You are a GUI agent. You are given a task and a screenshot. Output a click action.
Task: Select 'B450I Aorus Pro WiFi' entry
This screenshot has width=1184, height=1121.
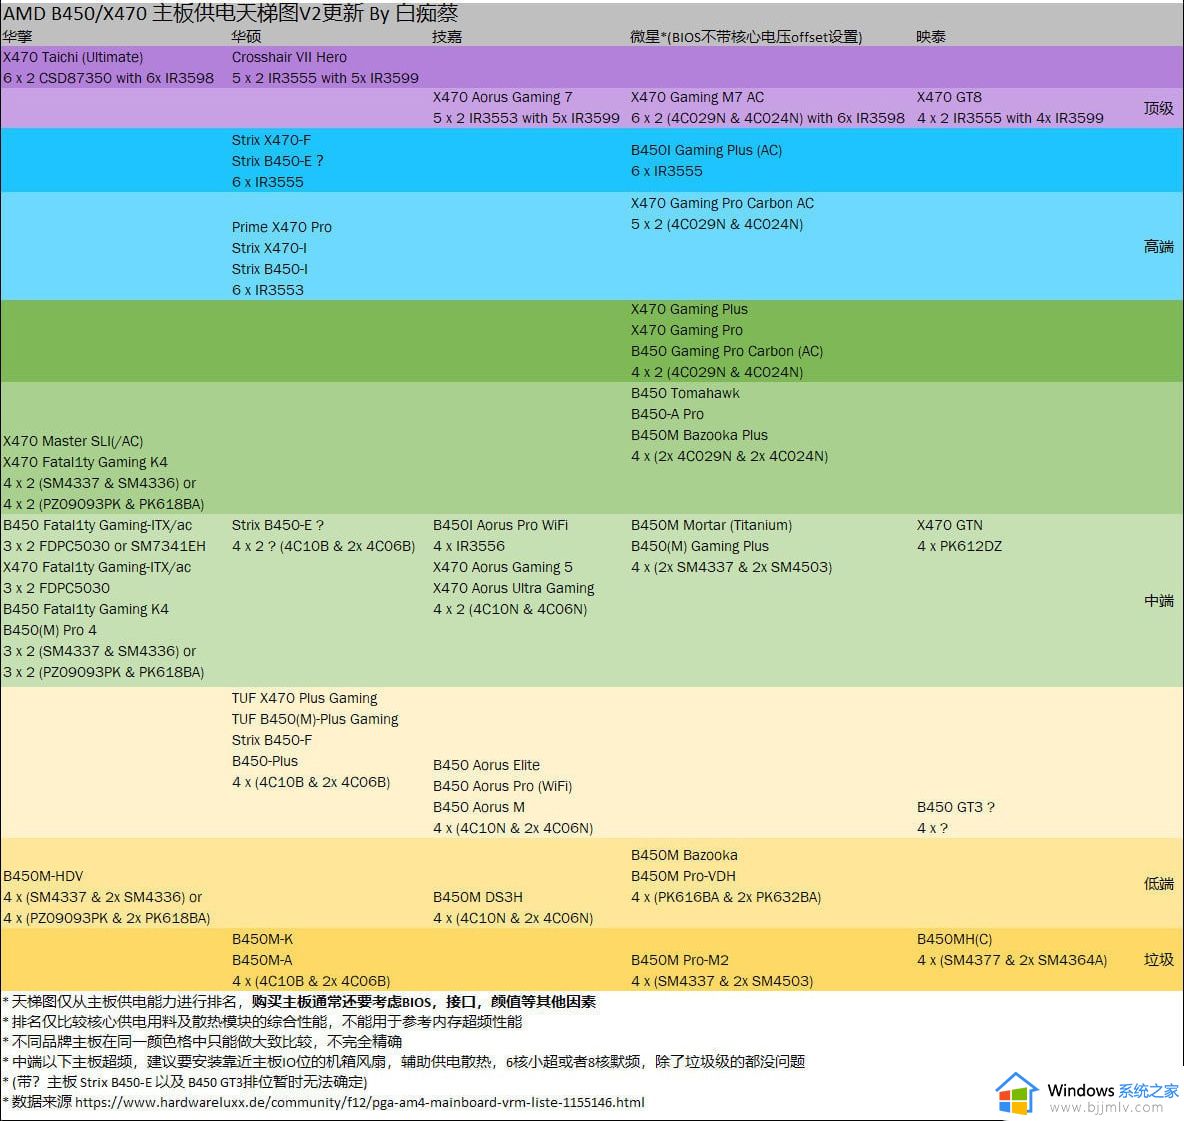[501, 525]
